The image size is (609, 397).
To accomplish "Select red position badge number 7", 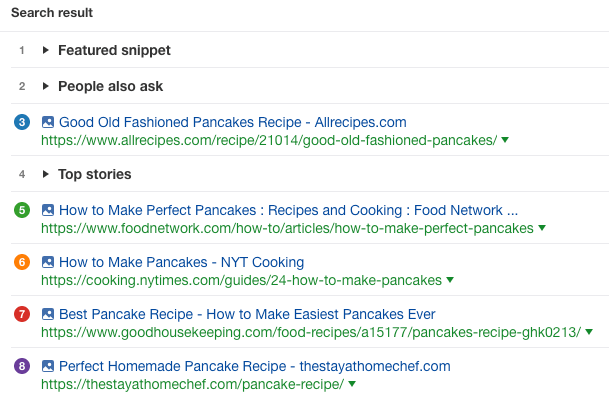I will [22, 314].
